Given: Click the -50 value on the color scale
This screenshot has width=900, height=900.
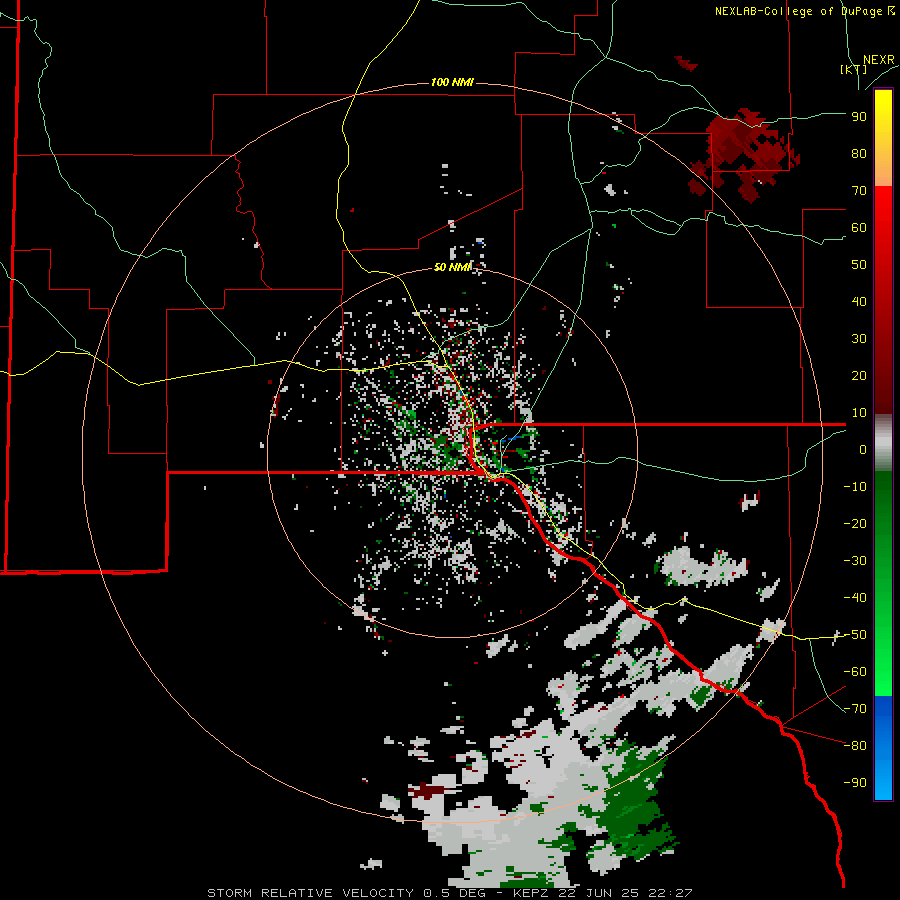Looking at the screenshot, I should [x=855, y=635].
